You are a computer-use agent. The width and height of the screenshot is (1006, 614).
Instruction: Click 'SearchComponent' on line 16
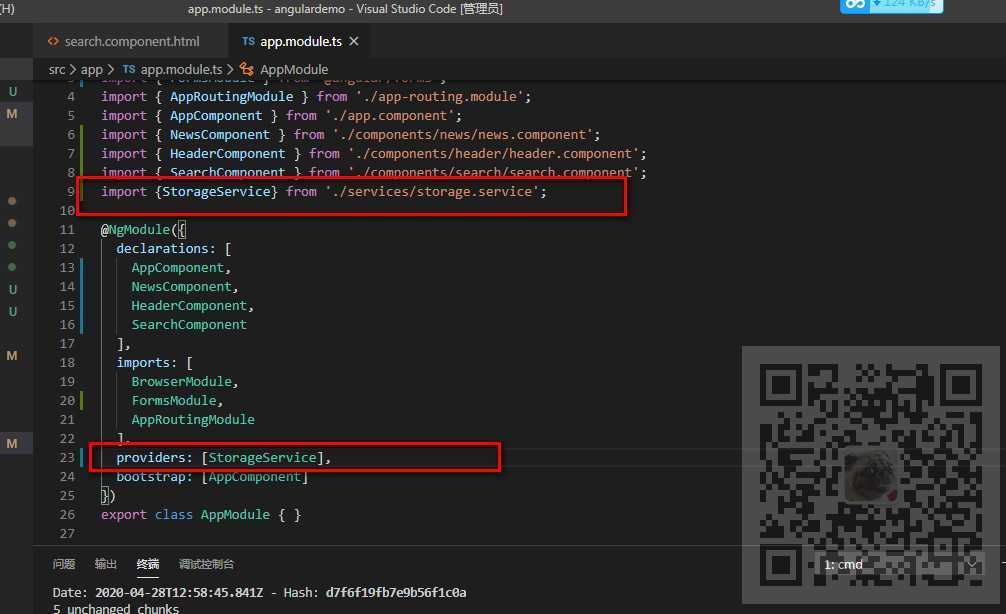(x=189, y=325)
